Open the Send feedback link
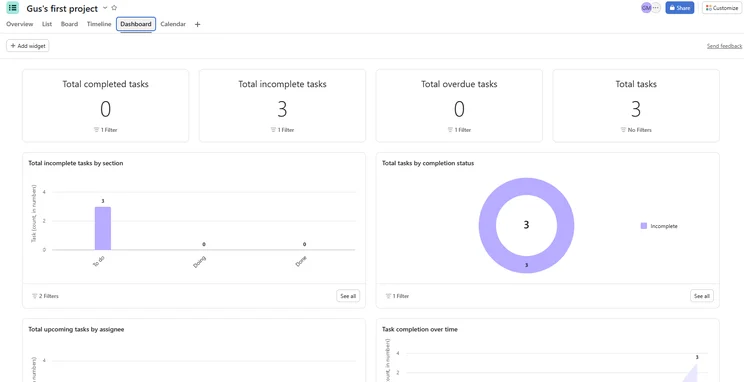The height and width of the screenshot is (382, 744). [724, 46]
